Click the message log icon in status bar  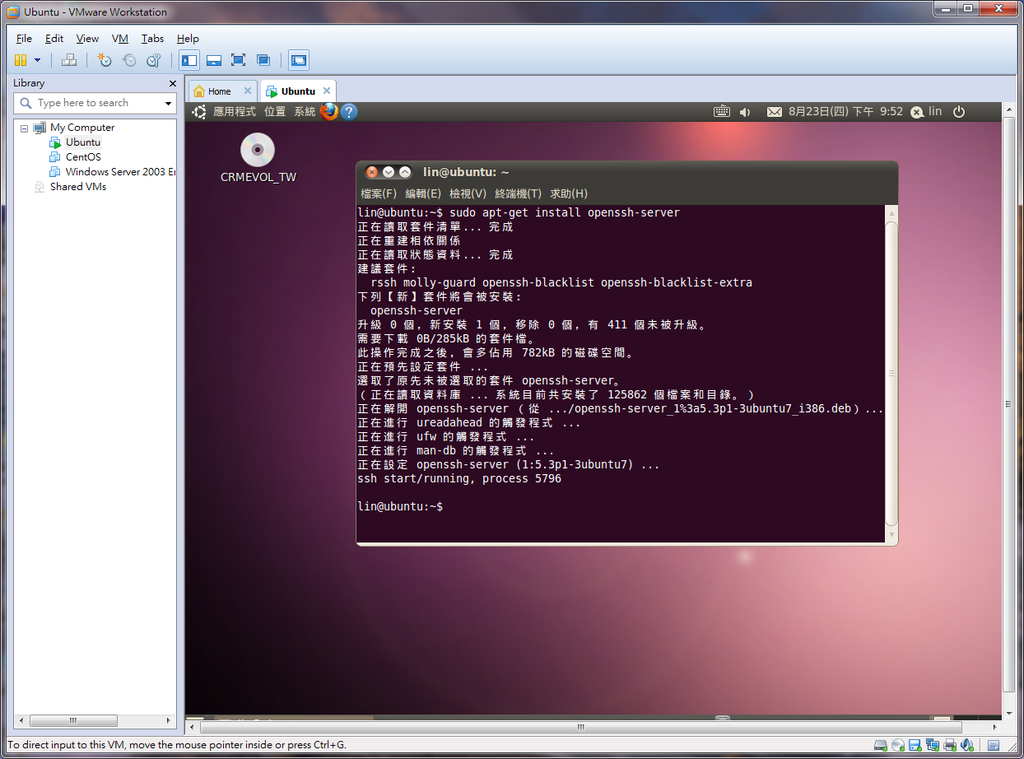point(993,745)
